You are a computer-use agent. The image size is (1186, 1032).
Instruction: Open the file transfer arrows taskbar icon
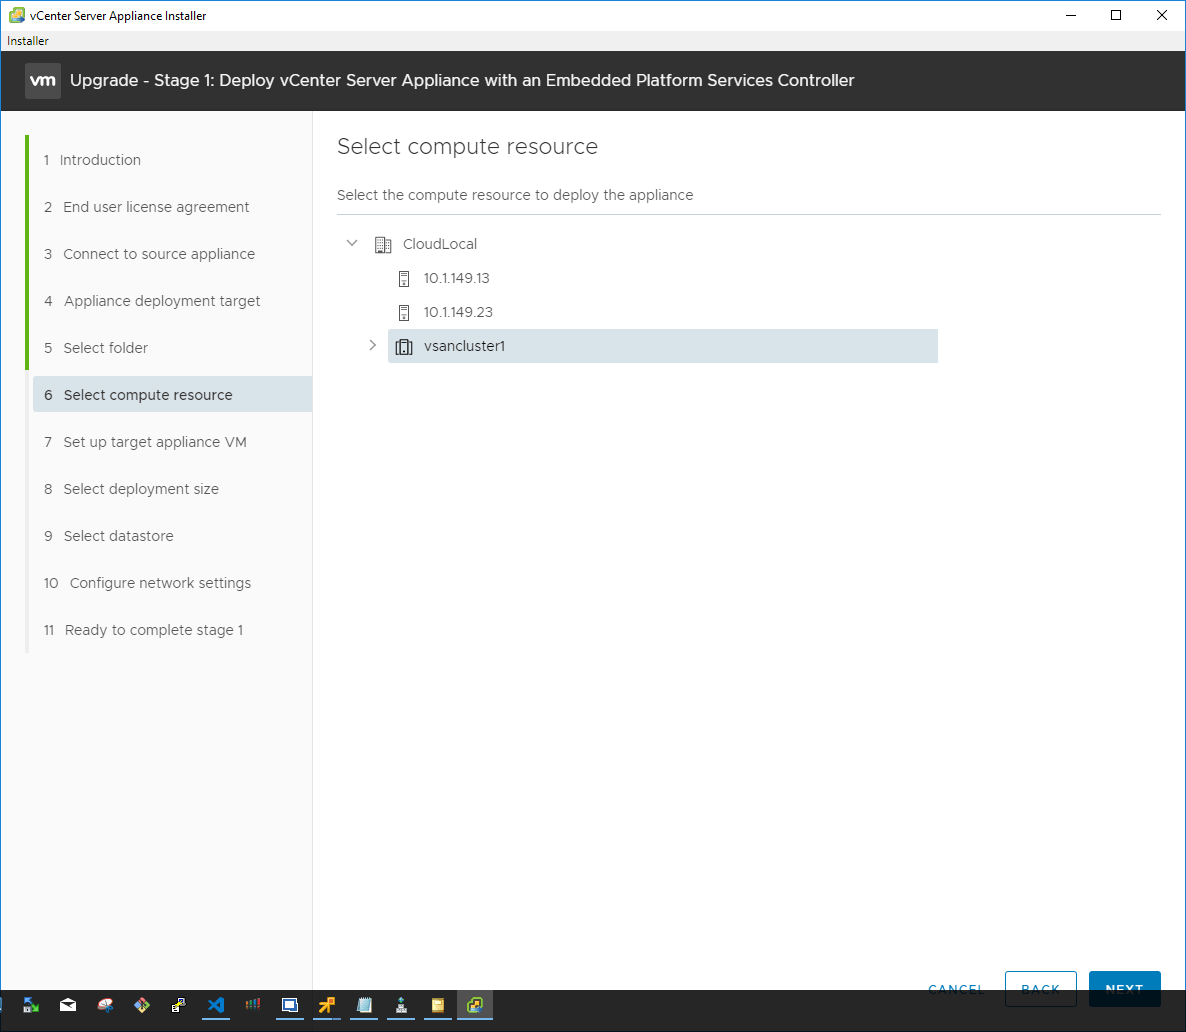[31, 1005]
